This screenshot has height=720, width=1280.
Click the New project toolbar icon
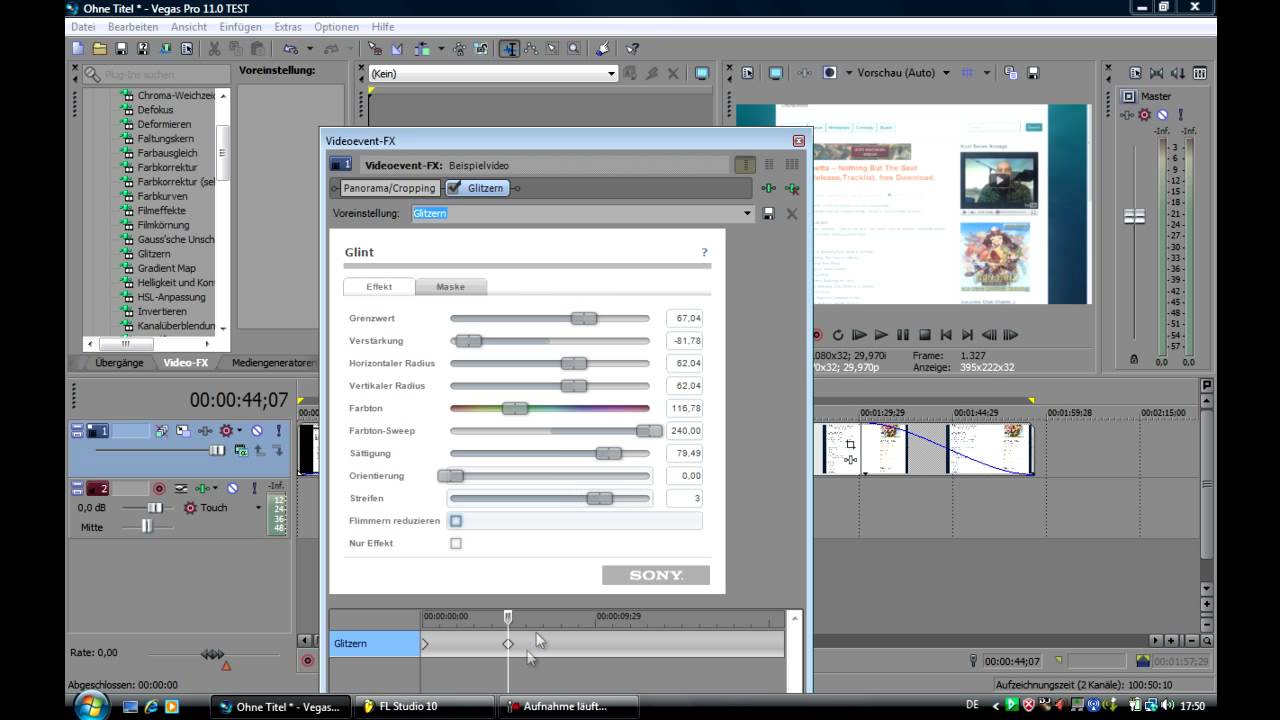coord(78,48)
